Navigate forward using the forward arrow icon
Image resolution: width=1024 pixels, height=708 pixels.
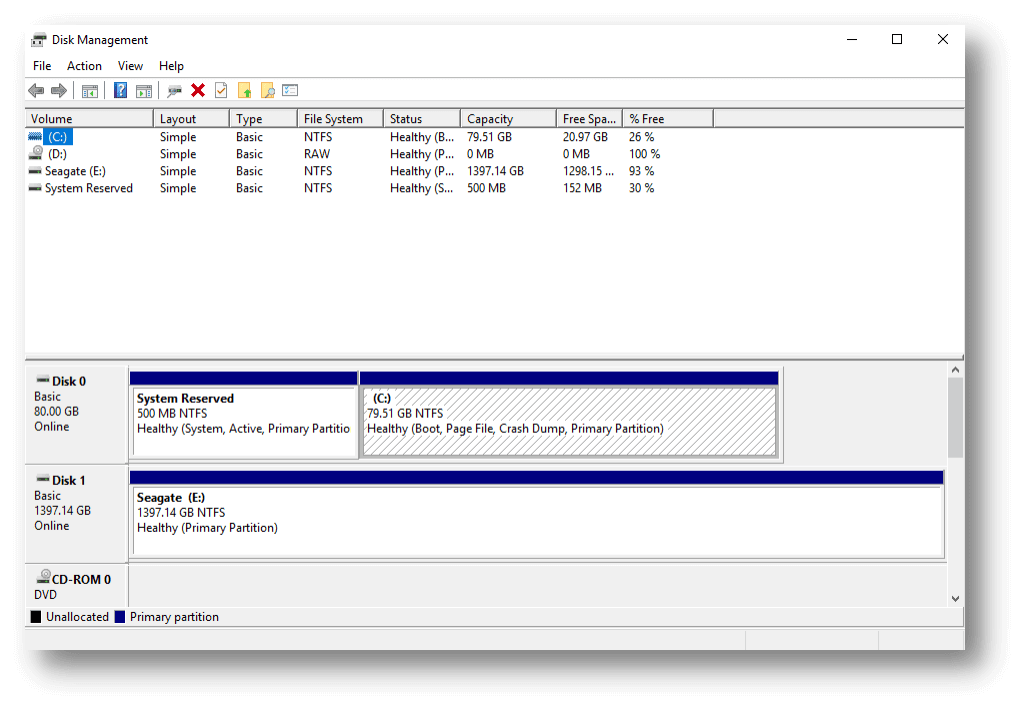[58, 90]
